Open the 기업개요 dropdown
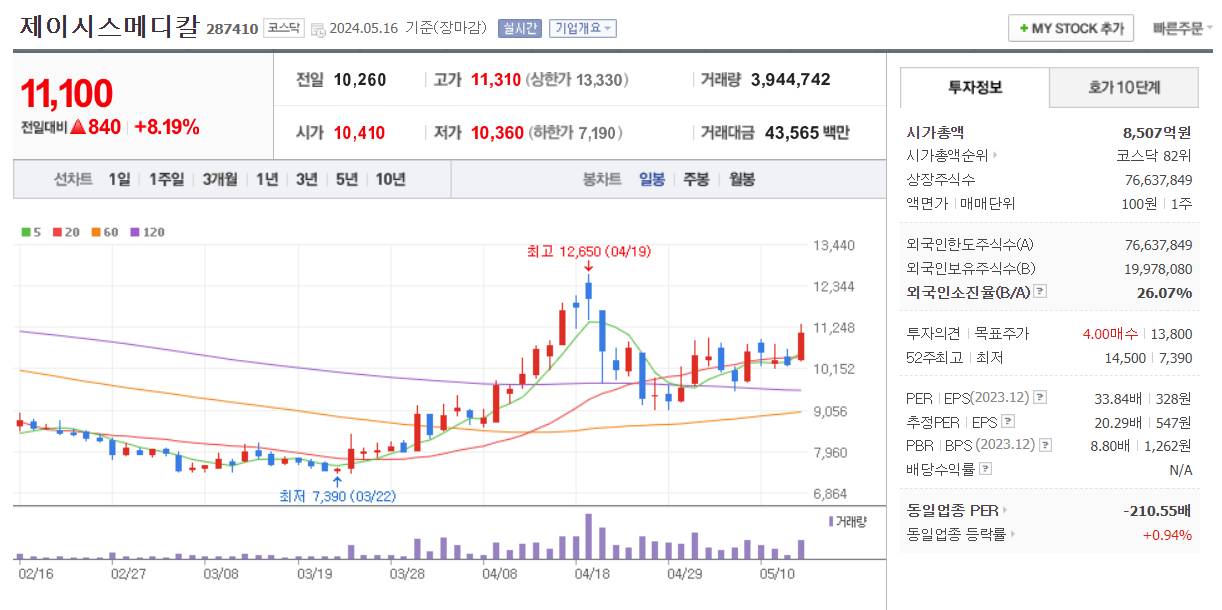The width and height of the screenshot is (1222, 610). coord(581,28)
